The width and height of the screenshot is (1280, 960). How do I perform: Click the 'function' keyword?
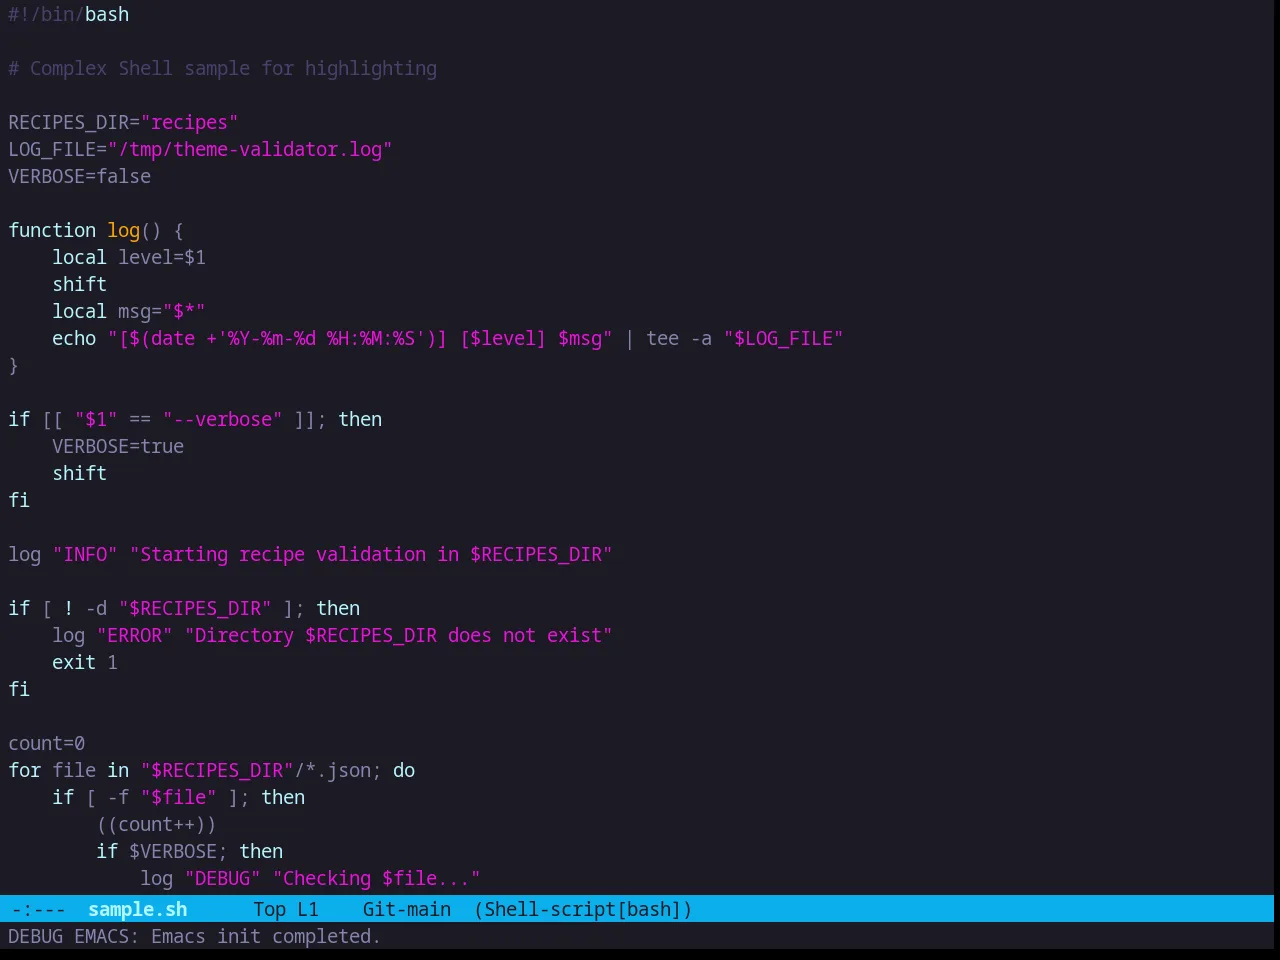52,230
